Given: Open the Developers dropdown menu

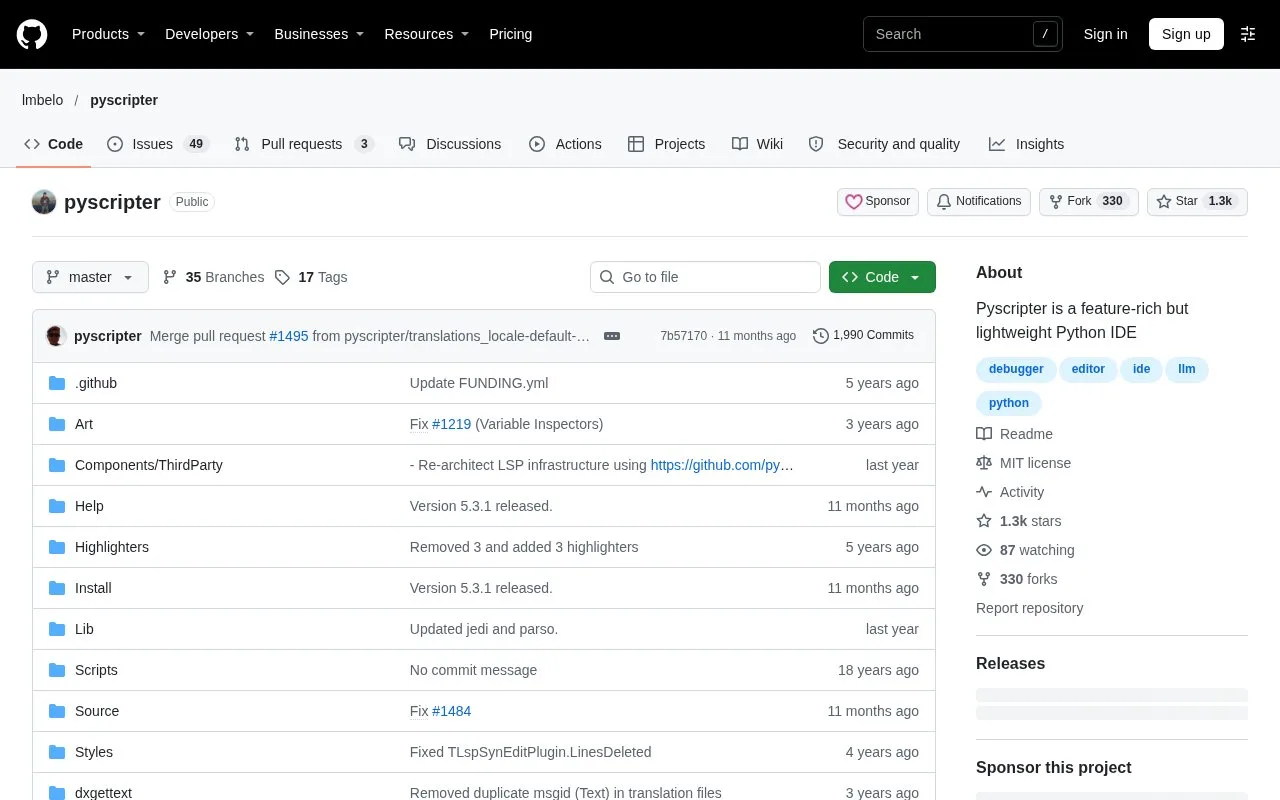Looking at the screenshot, I should tap(209, 34).
